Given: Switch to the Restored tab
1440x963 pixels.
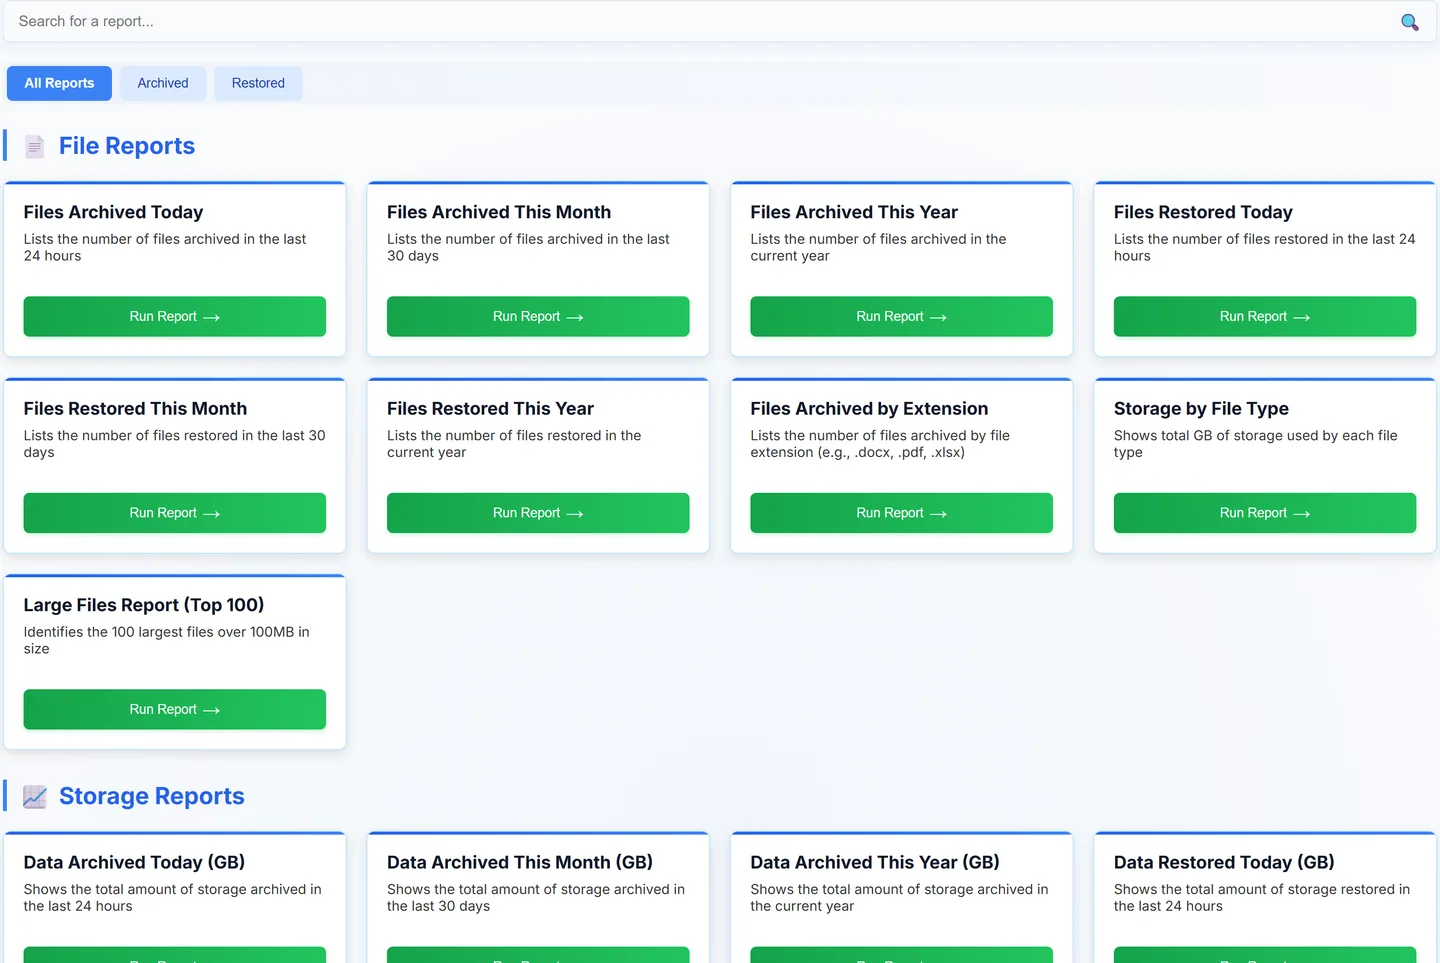Looking at the screenshot, I should 258,83.
